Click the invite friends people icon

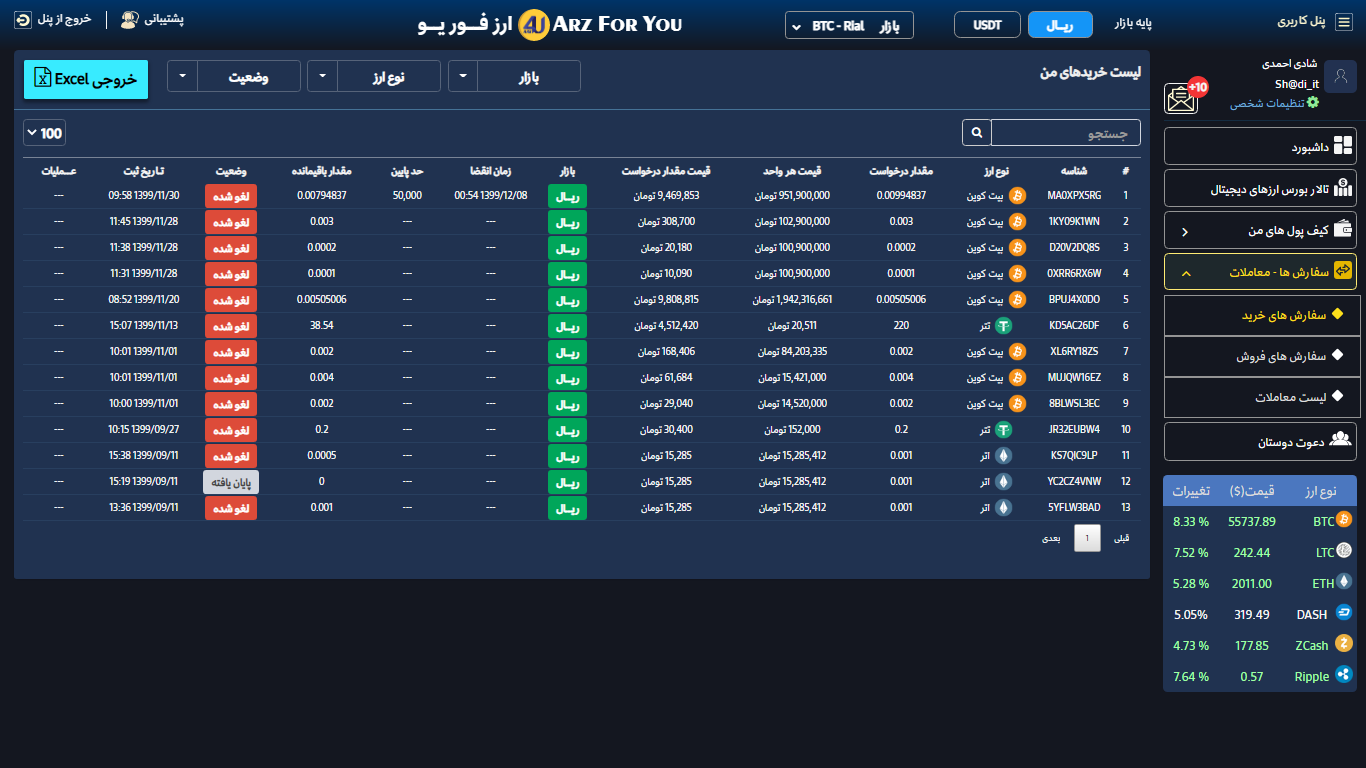click(x=1342, y=440)
